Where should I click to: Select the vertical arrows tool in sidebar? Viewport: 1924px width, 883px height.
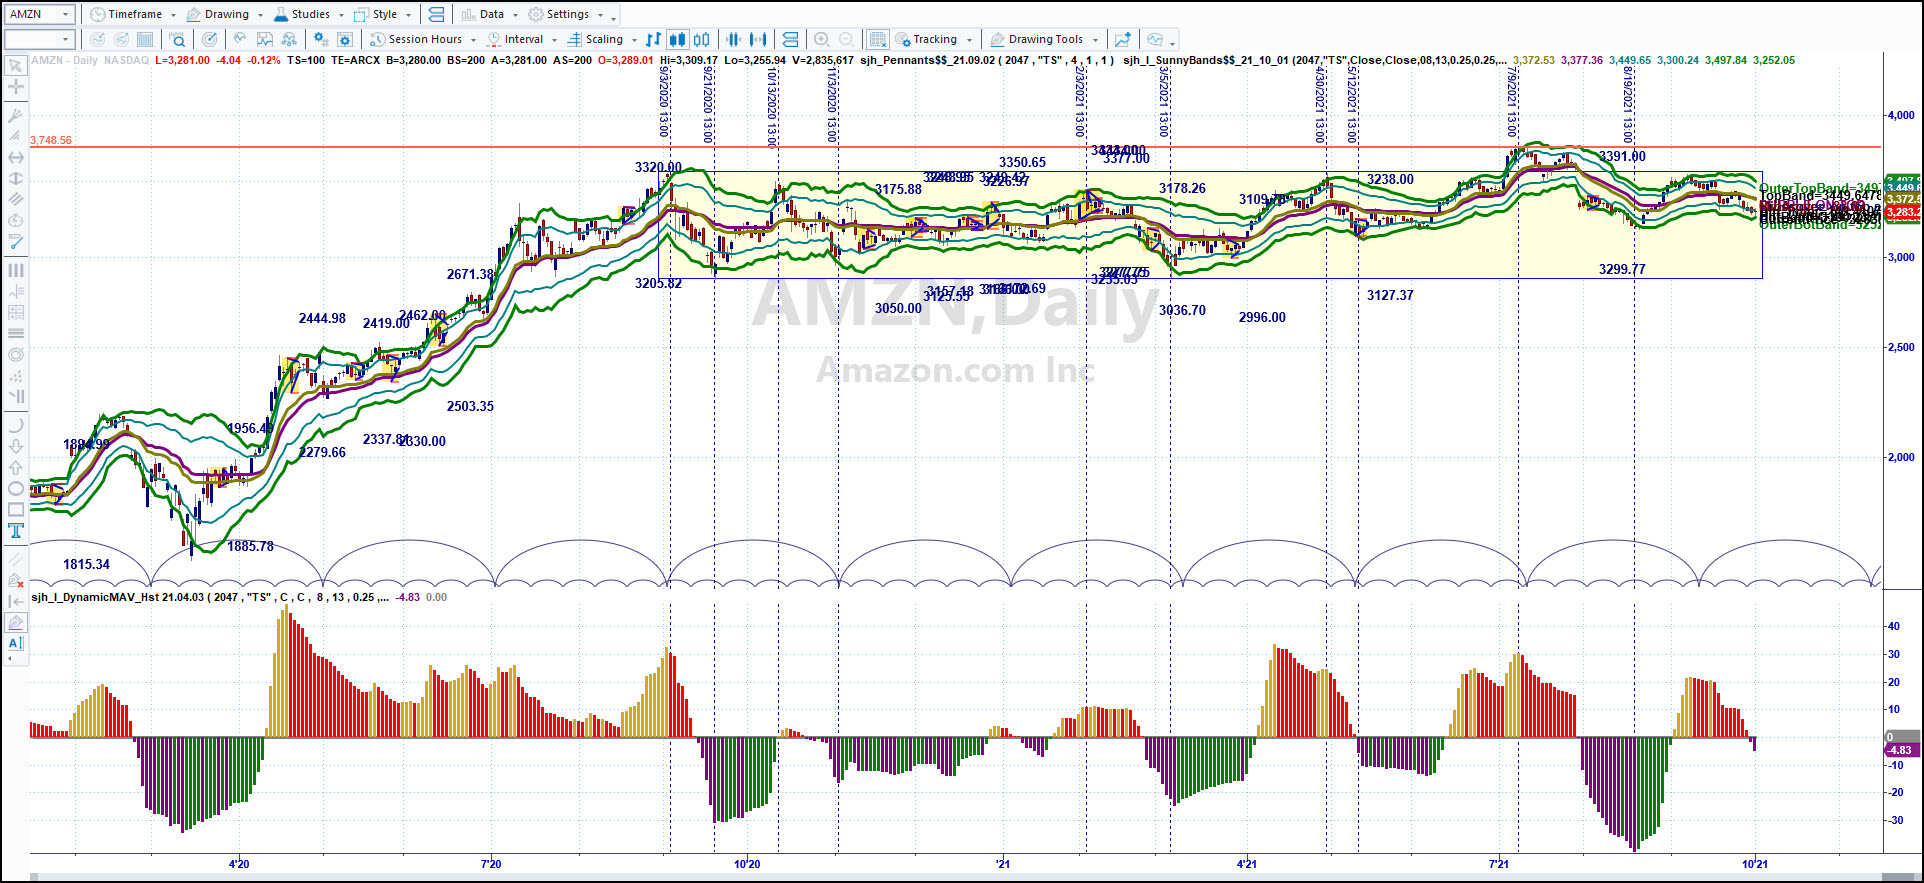point(16,178)
